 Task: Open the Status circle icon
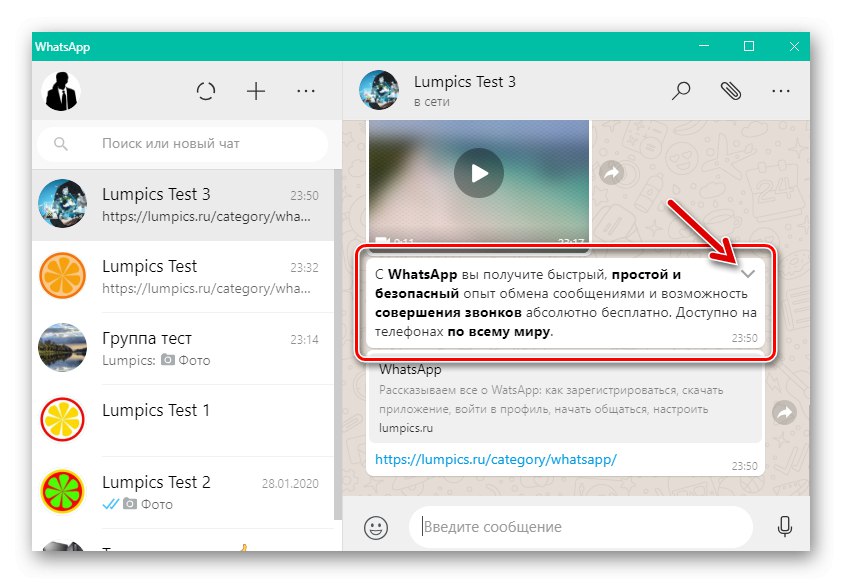pos(206,91)
